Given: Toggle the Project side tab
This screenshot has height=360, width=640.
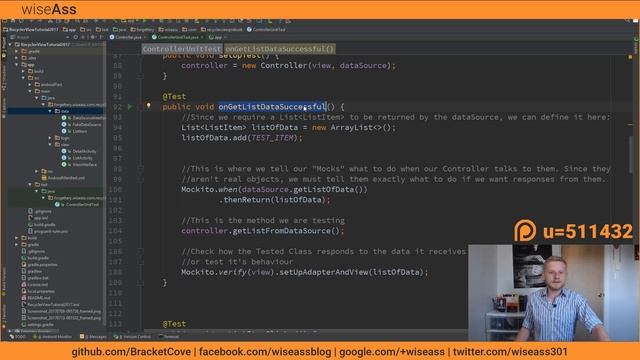Looking at the screenshot, I should [4, 48].
